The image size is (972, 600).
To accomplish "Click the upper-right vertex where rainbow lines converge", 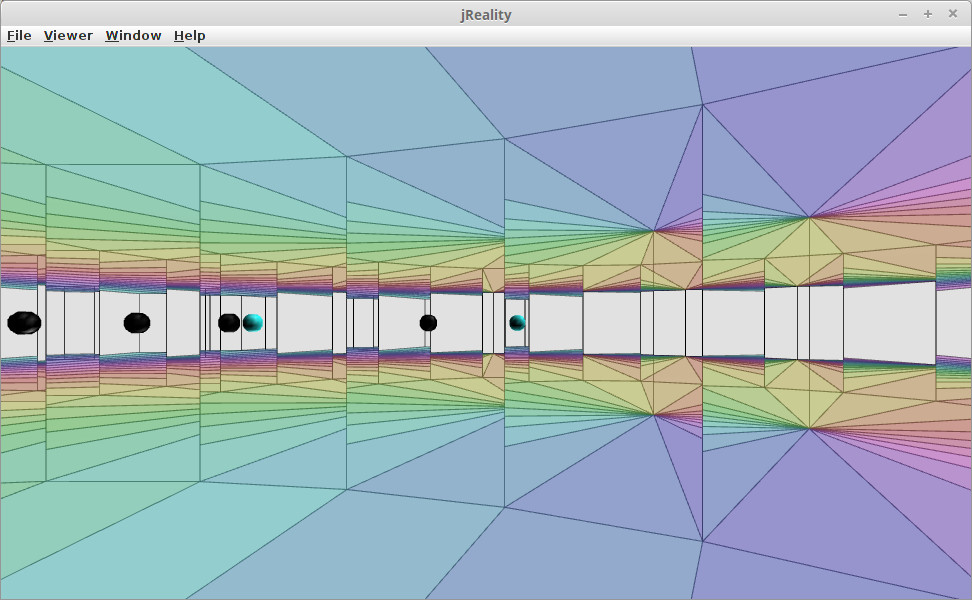I will 808,217.
